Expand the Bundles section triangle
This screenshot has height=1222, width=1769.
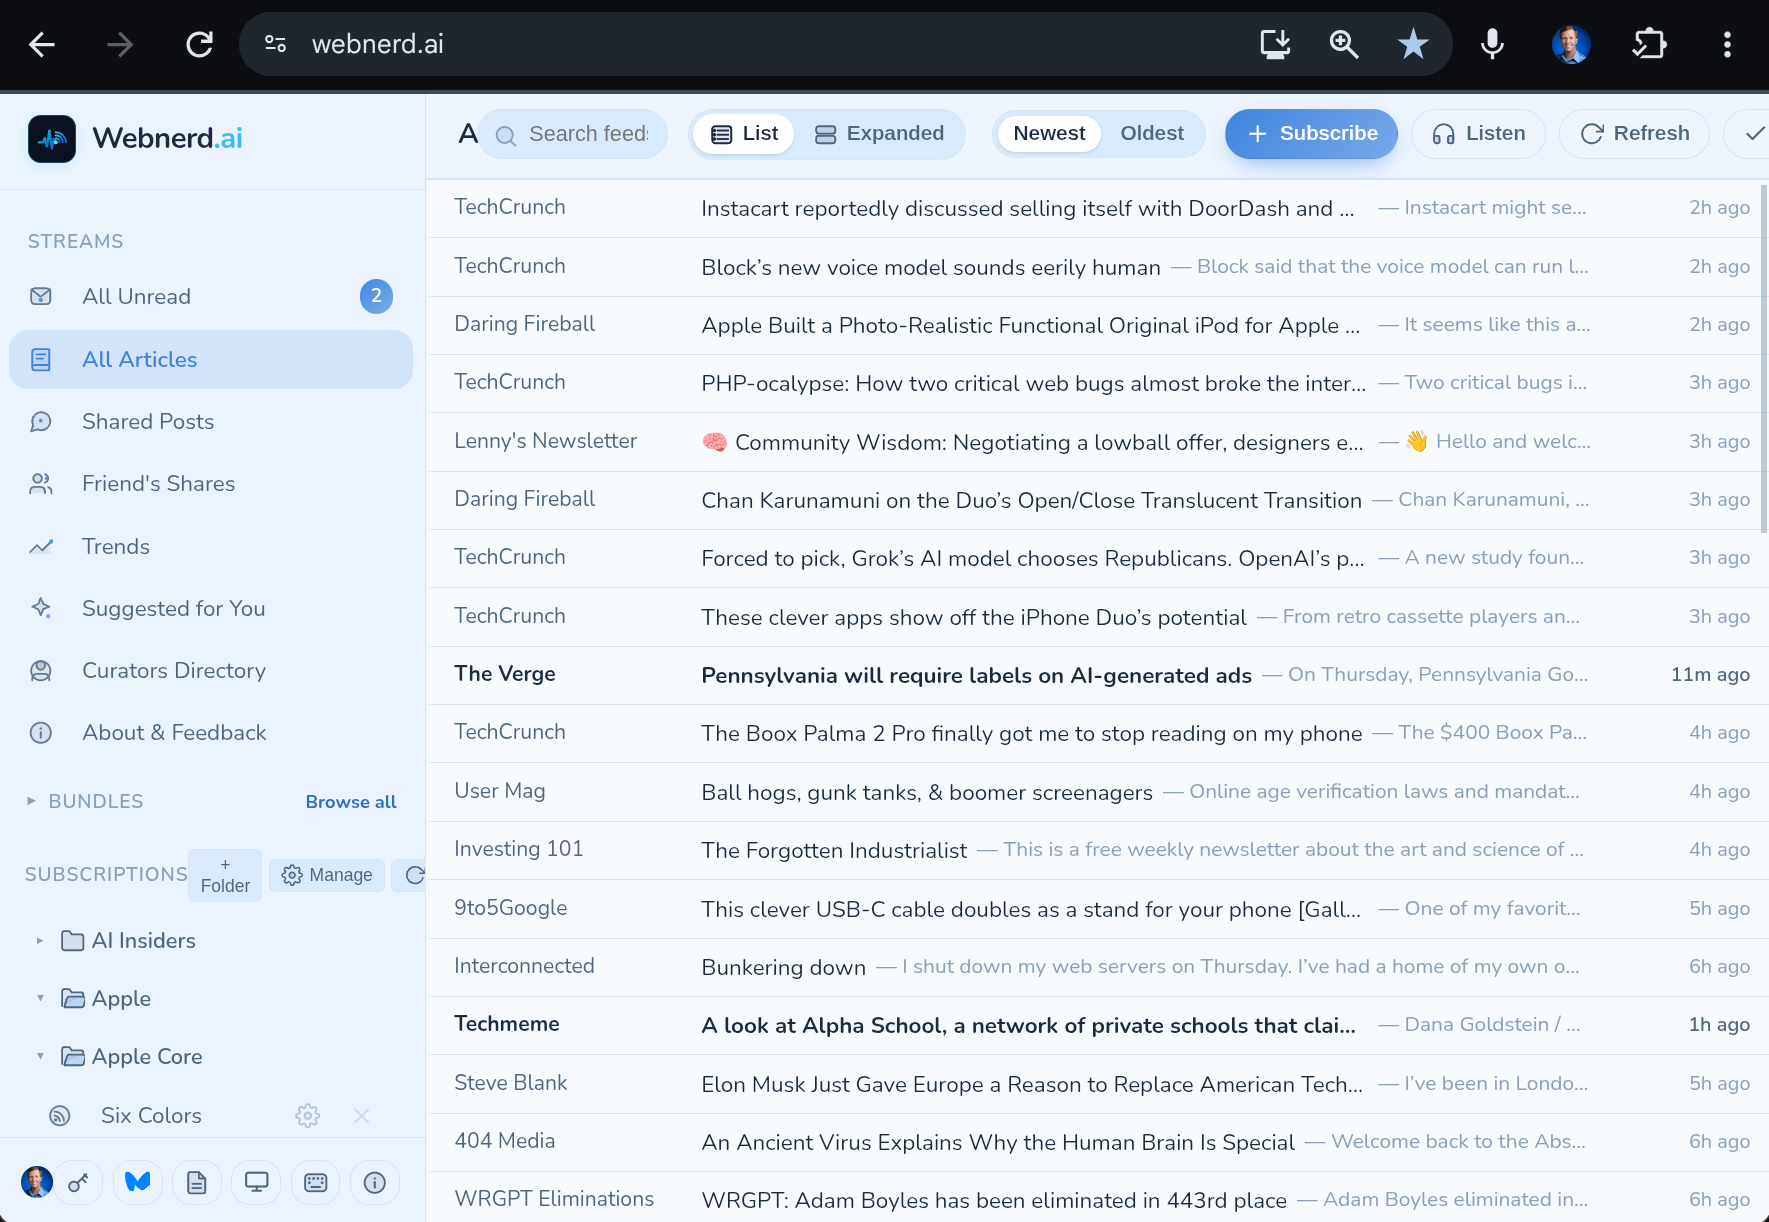coord(31,801)
